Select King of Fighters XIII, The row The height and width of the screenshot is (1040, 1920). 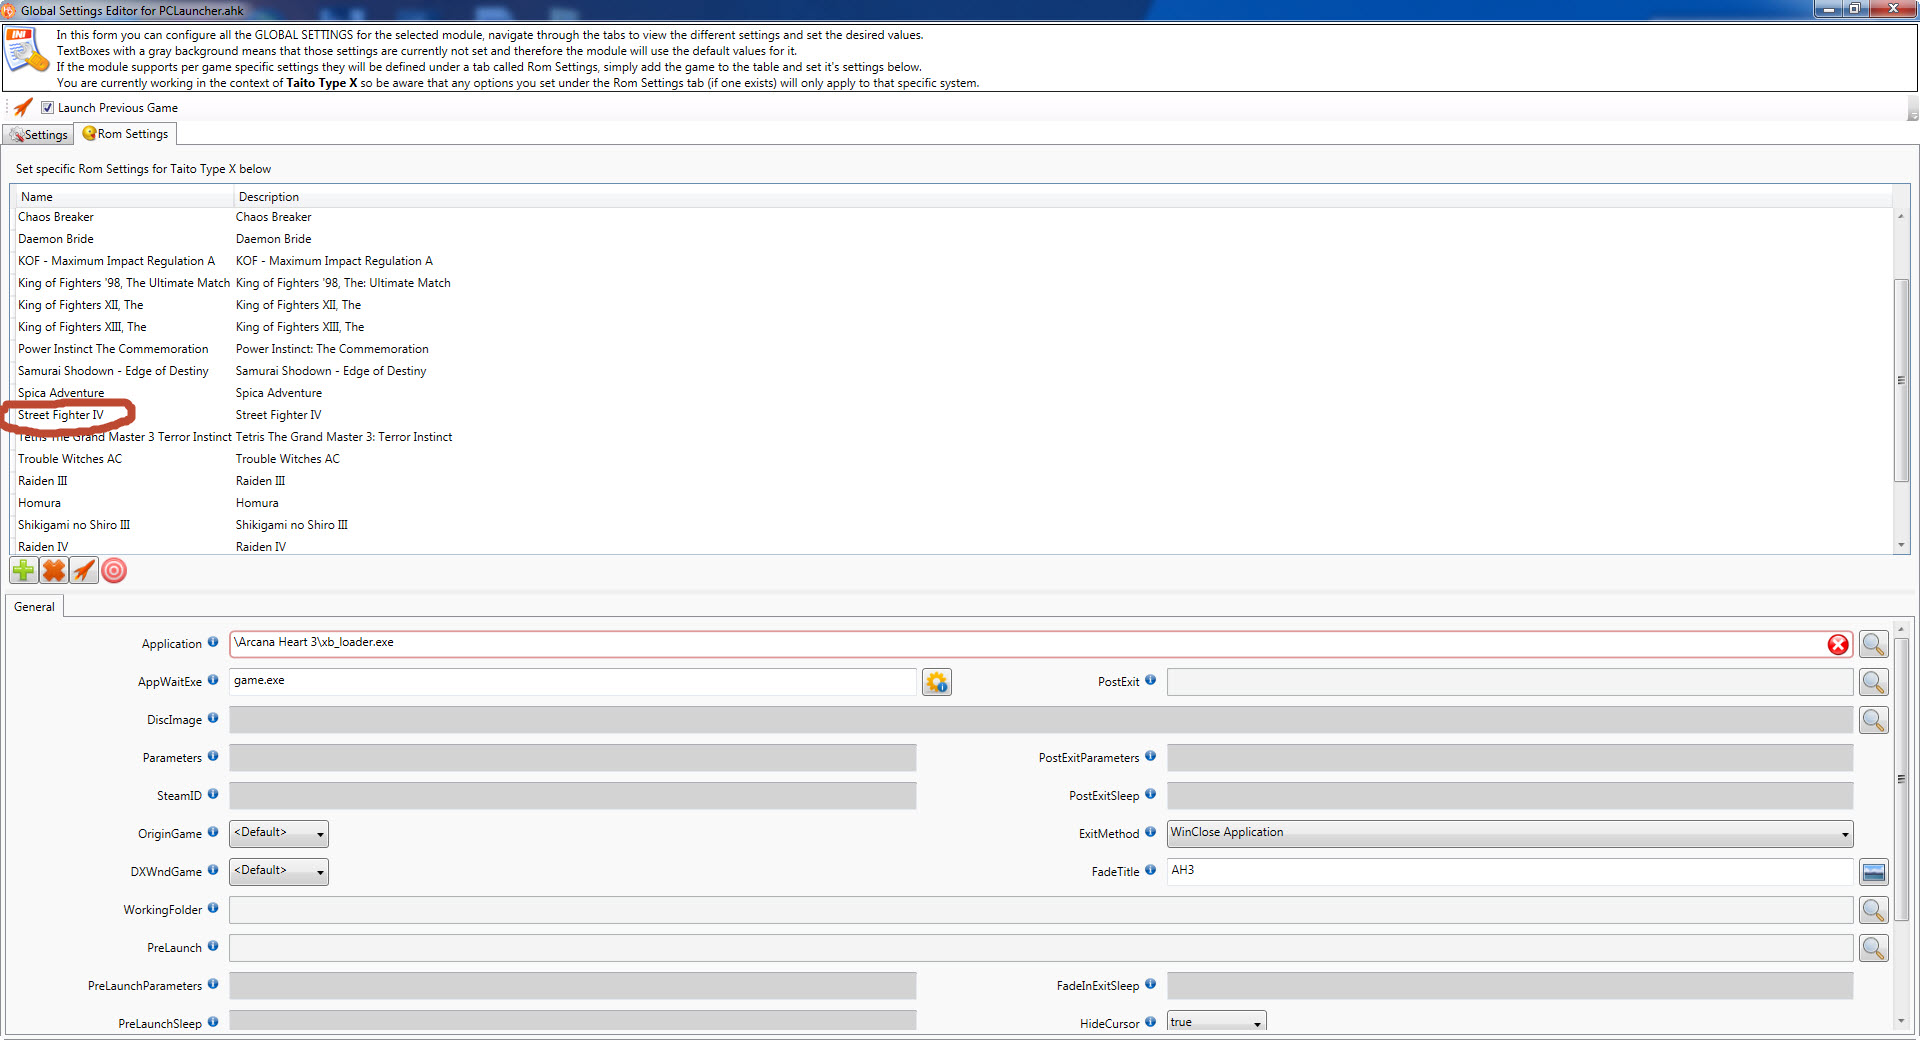pyautogui.click(x=952, y=327)
